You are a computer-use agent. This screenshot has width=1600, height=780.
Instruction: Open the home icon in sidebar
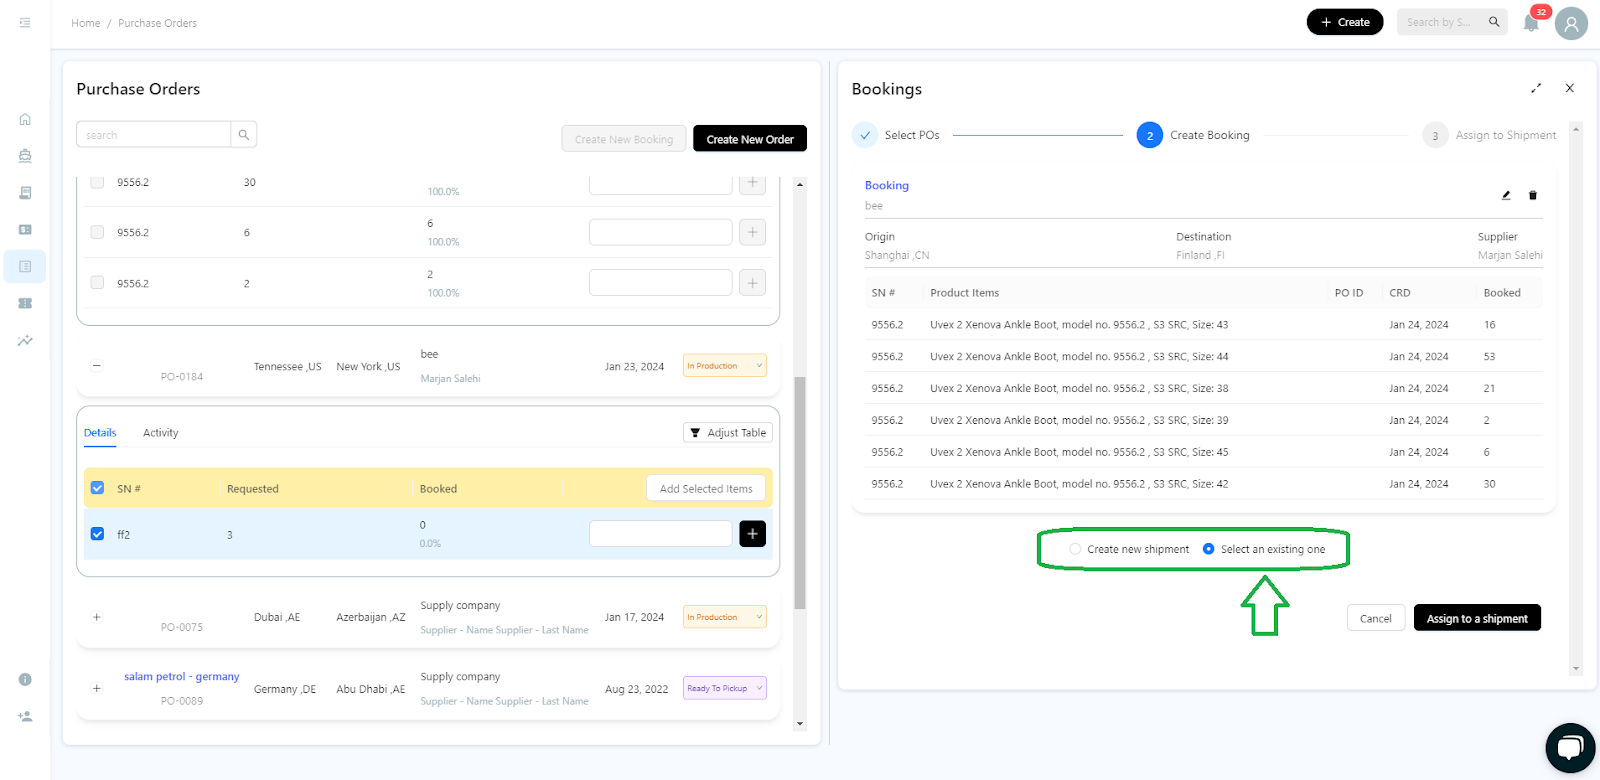25,119
